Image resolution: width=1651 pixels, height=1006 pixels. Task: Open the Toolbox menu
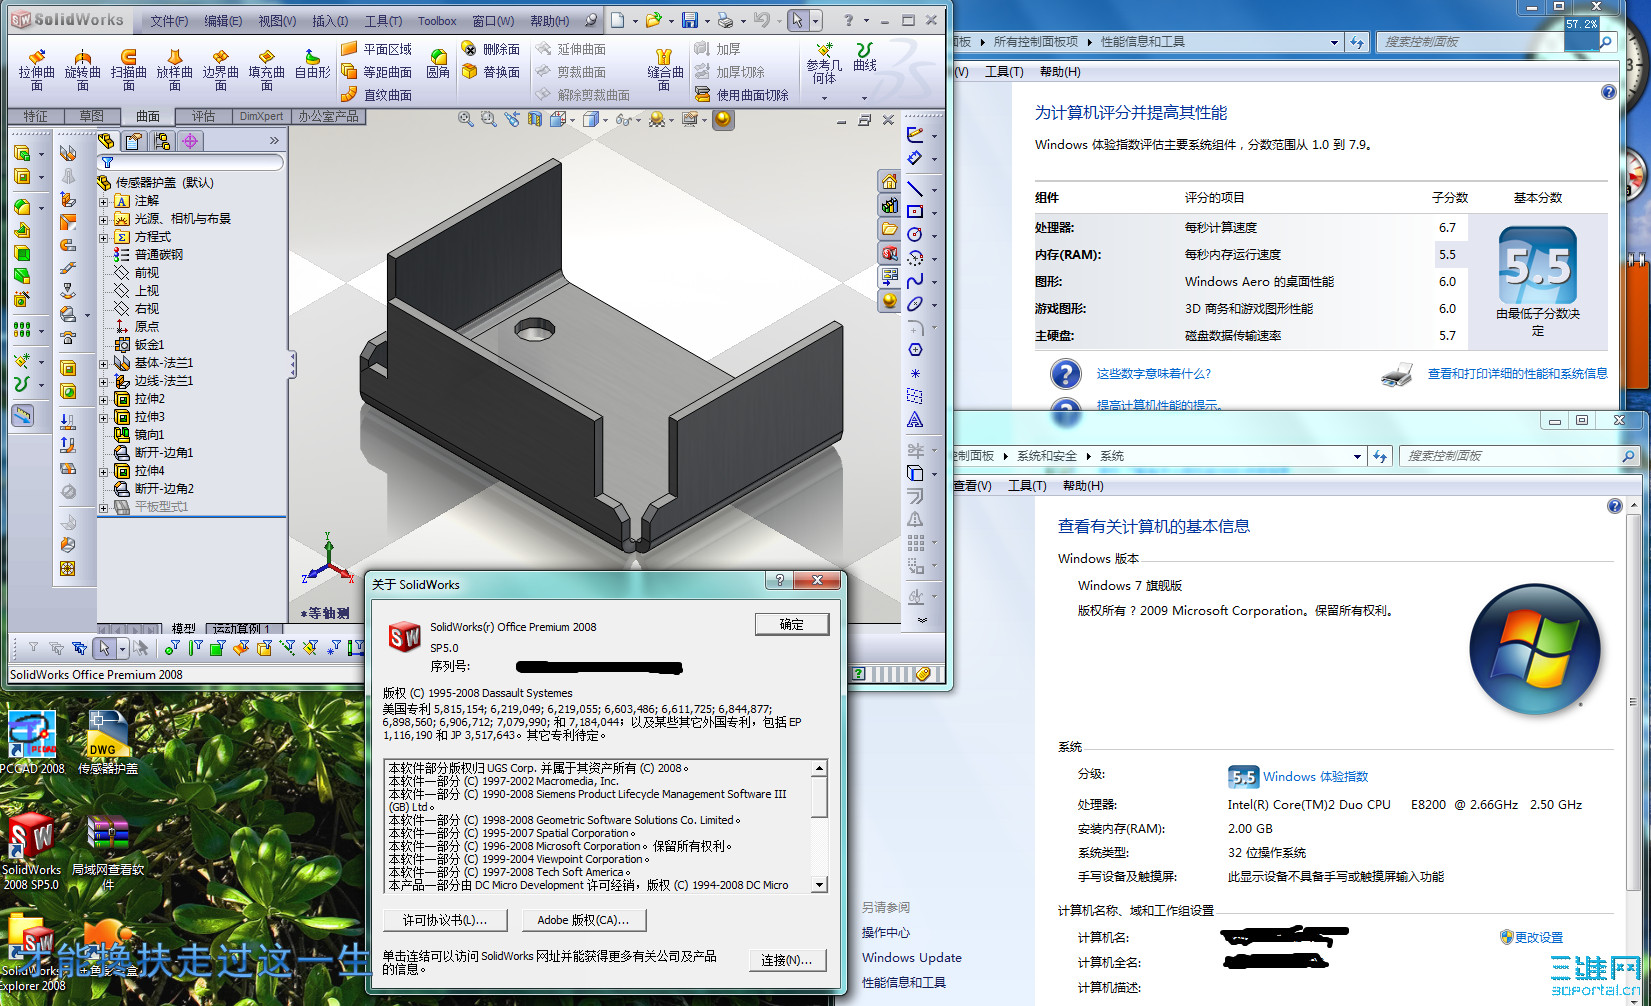coord(437,20)
